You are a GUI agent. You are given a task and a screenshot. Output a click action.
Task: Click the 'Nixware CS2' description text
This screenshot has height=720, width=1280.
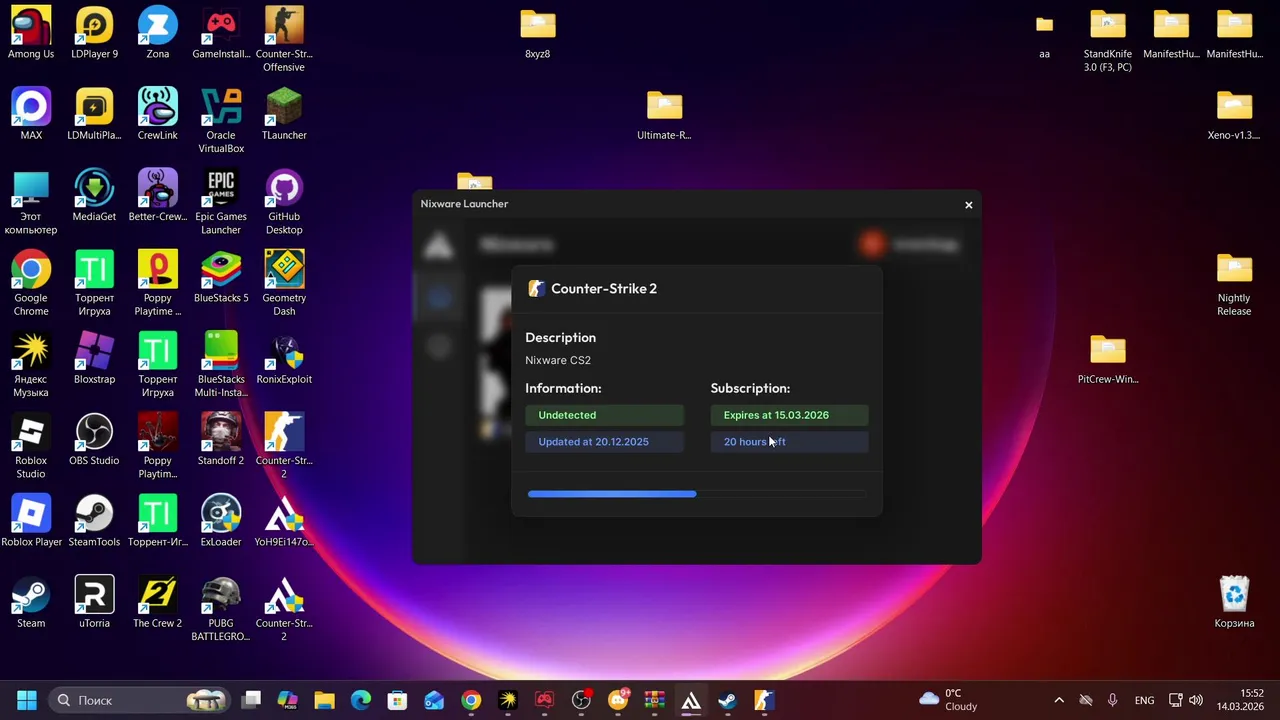coord(558,360)
